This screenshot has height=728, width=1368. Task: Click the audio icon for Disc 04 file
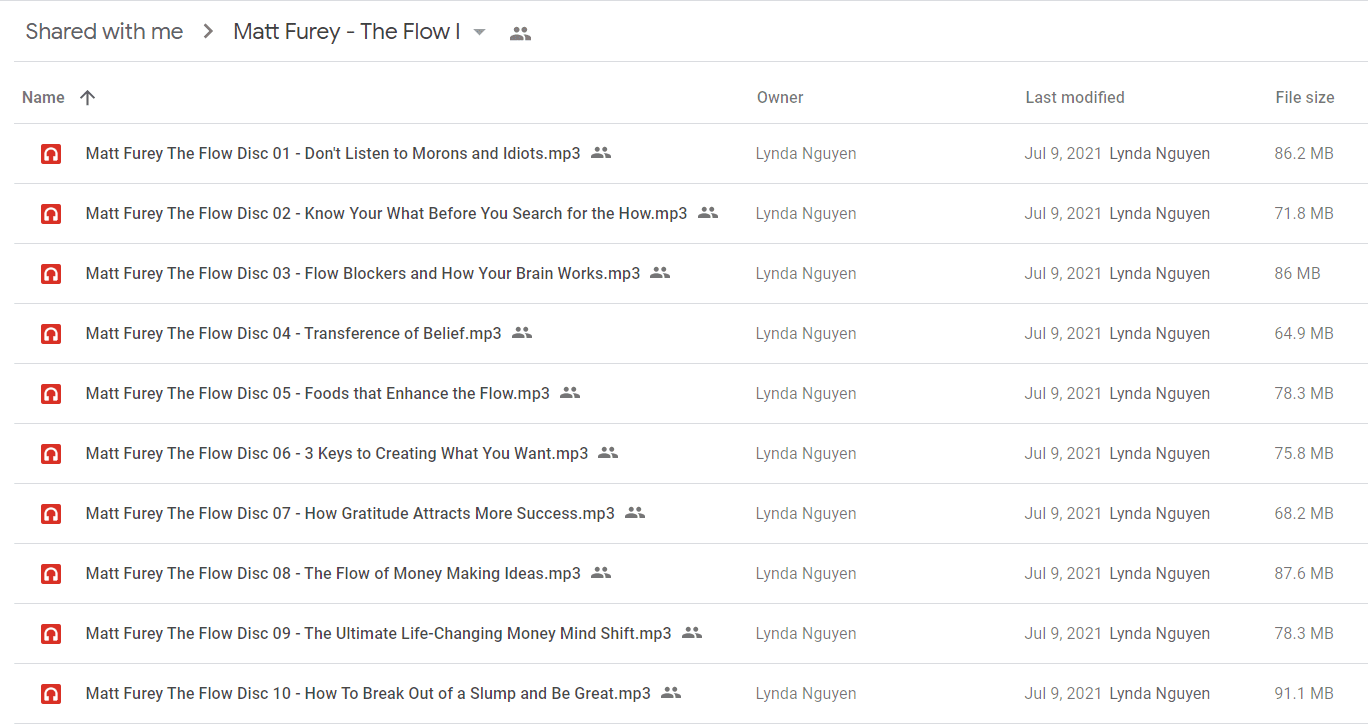click(51, 334)
